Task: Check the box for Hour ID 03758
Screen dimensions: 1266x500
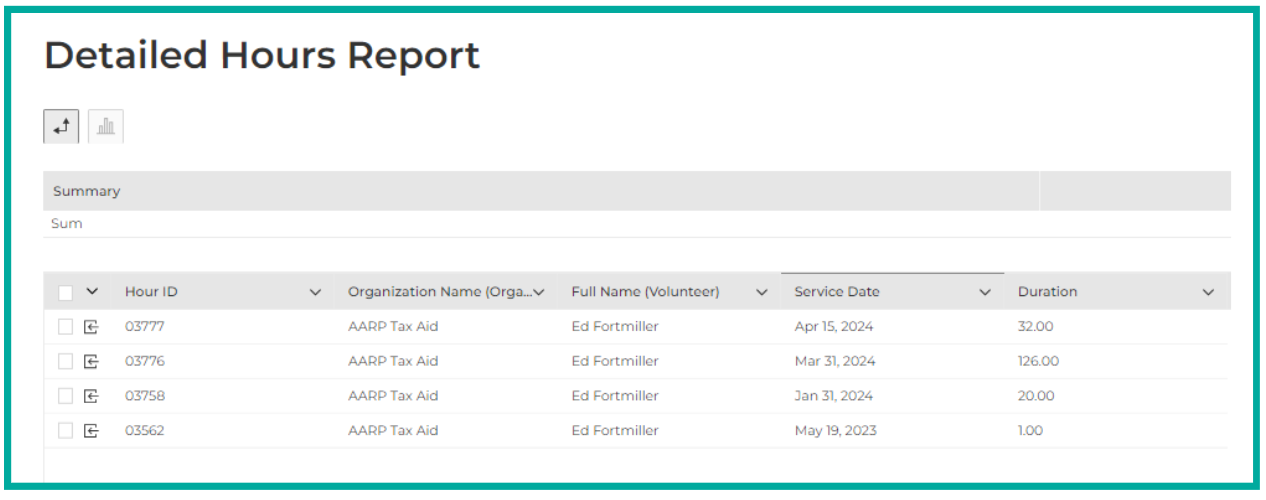Action: coord(65,396)
